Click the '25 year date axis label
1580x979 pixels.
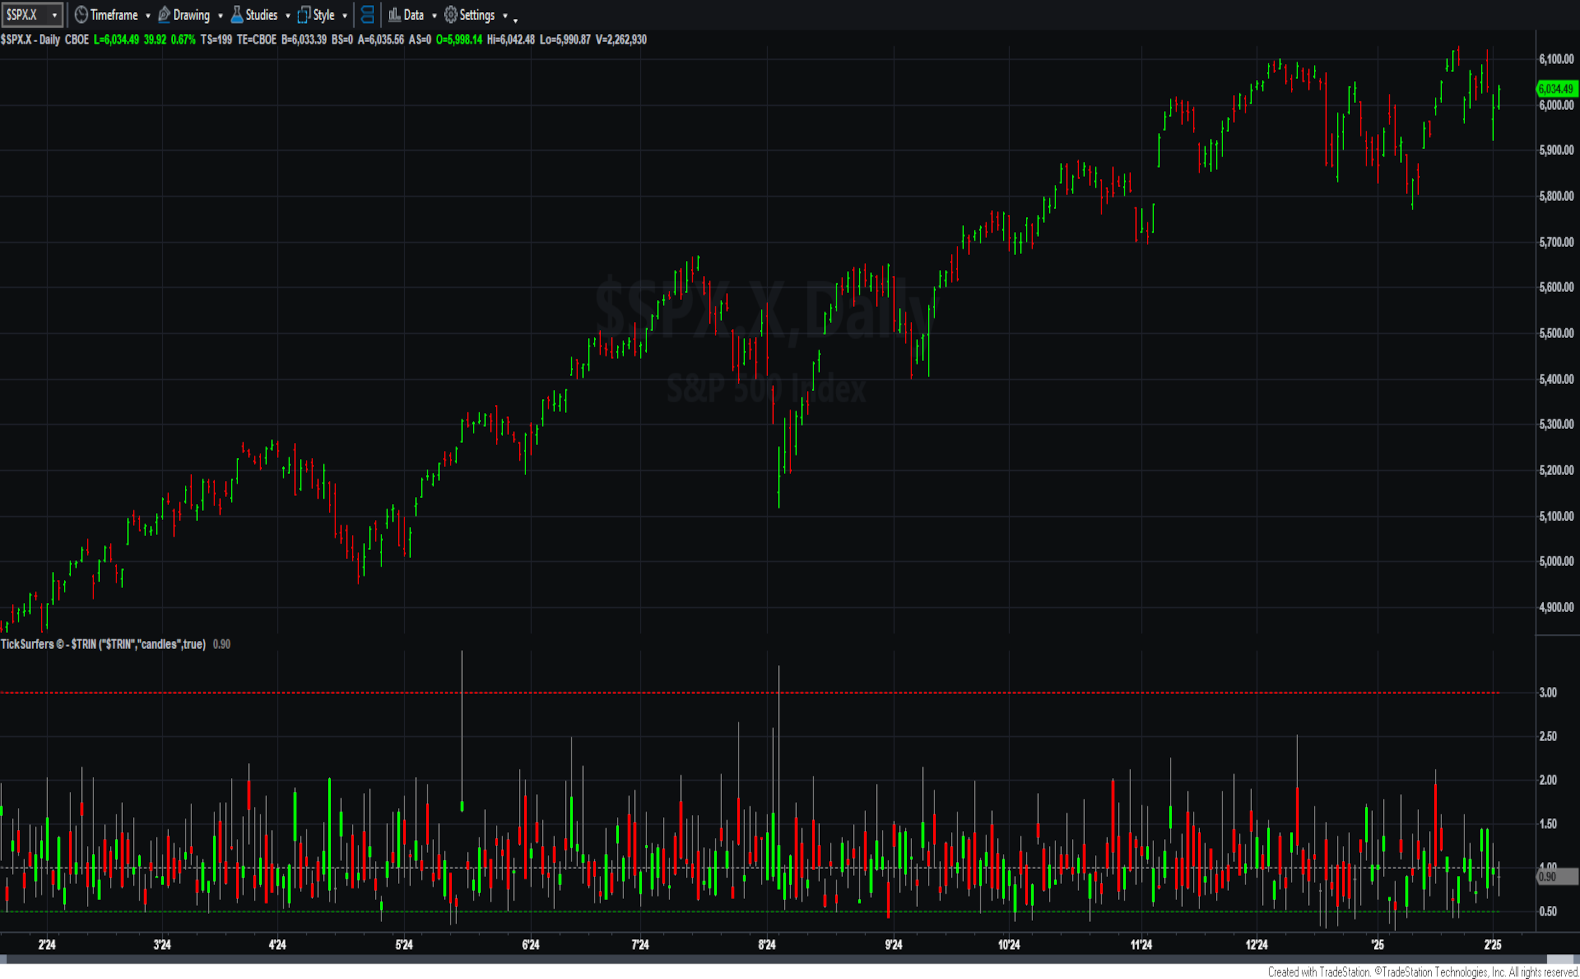click(1378, 945)
